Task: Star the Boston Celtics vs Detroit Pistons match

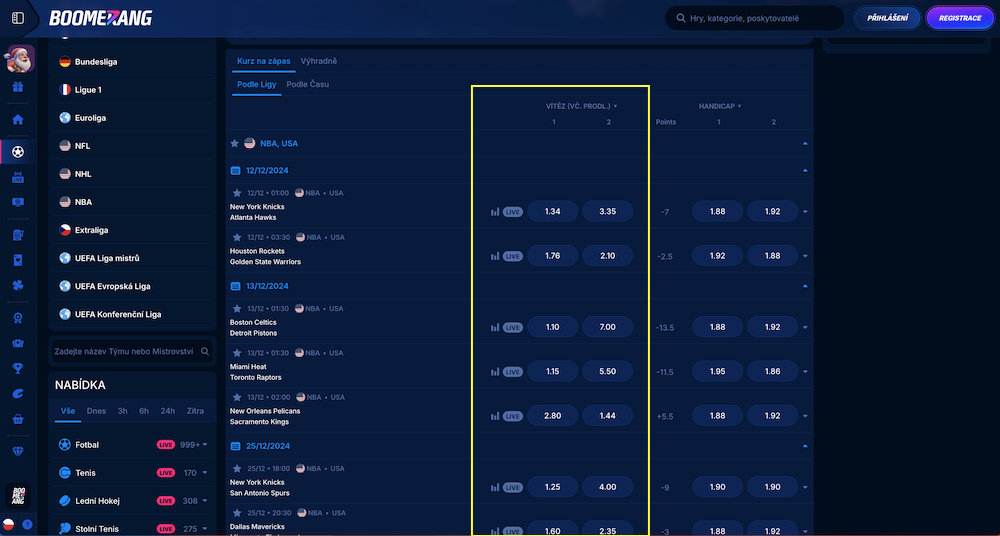Action: (237, 309)
